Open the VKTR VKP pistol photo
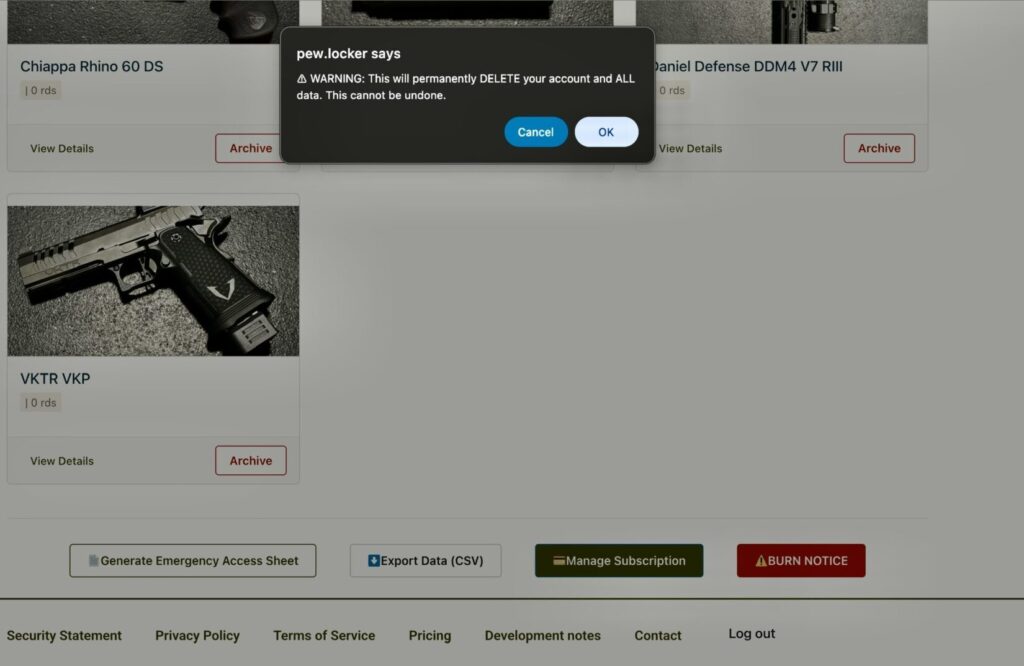The image size is (1024, 666). tap(153, 281)
